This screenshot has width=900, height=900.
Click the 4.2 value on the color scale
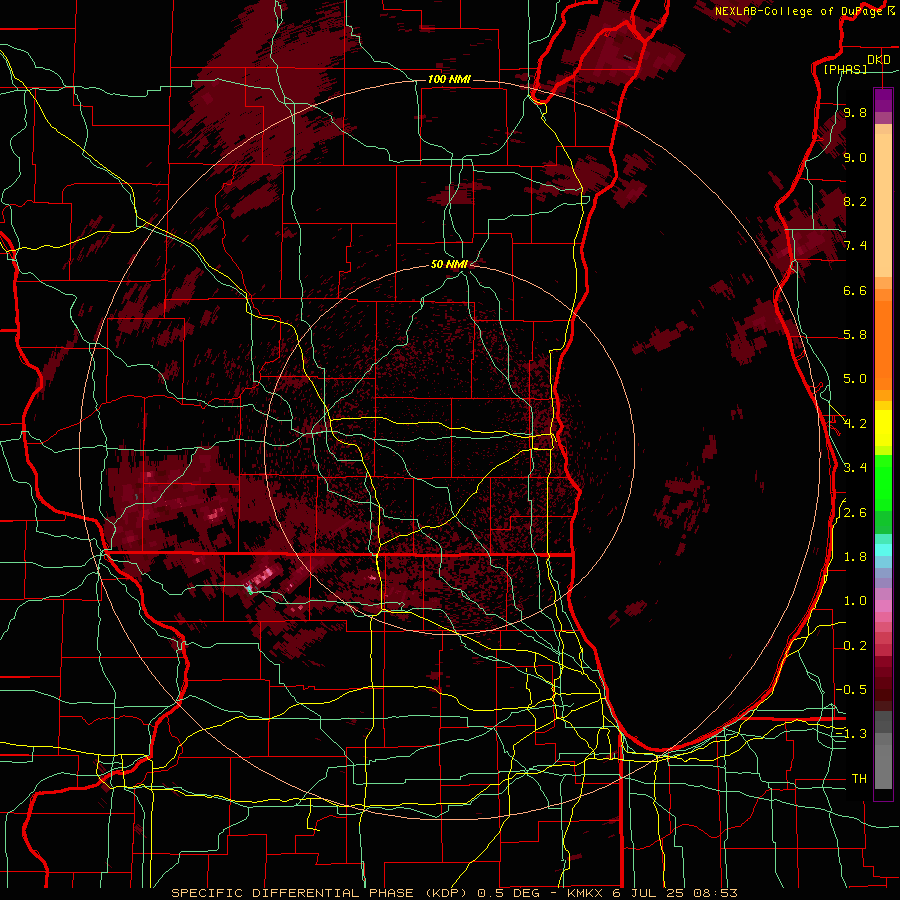(855, 424)
